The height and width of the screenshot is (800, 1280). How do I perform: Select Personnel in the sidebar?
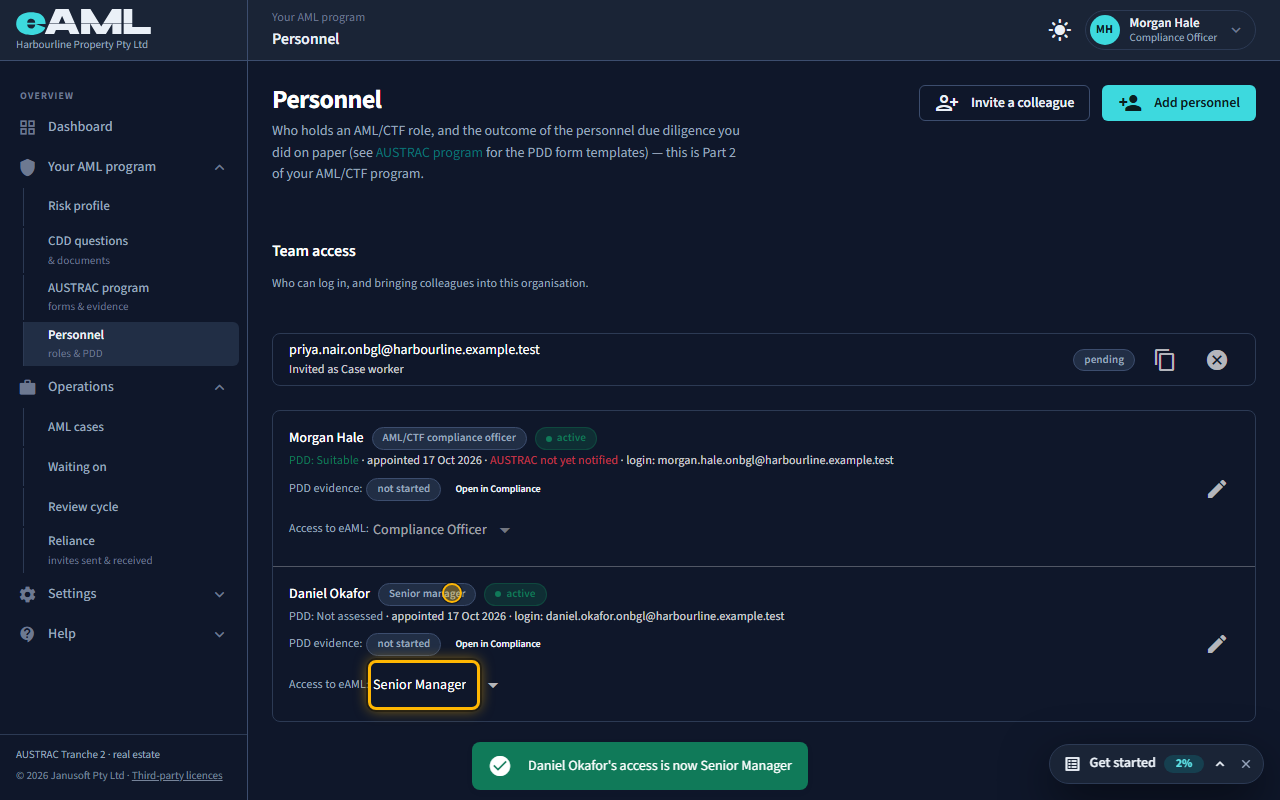pyautogui.click(x=130, y=344)
